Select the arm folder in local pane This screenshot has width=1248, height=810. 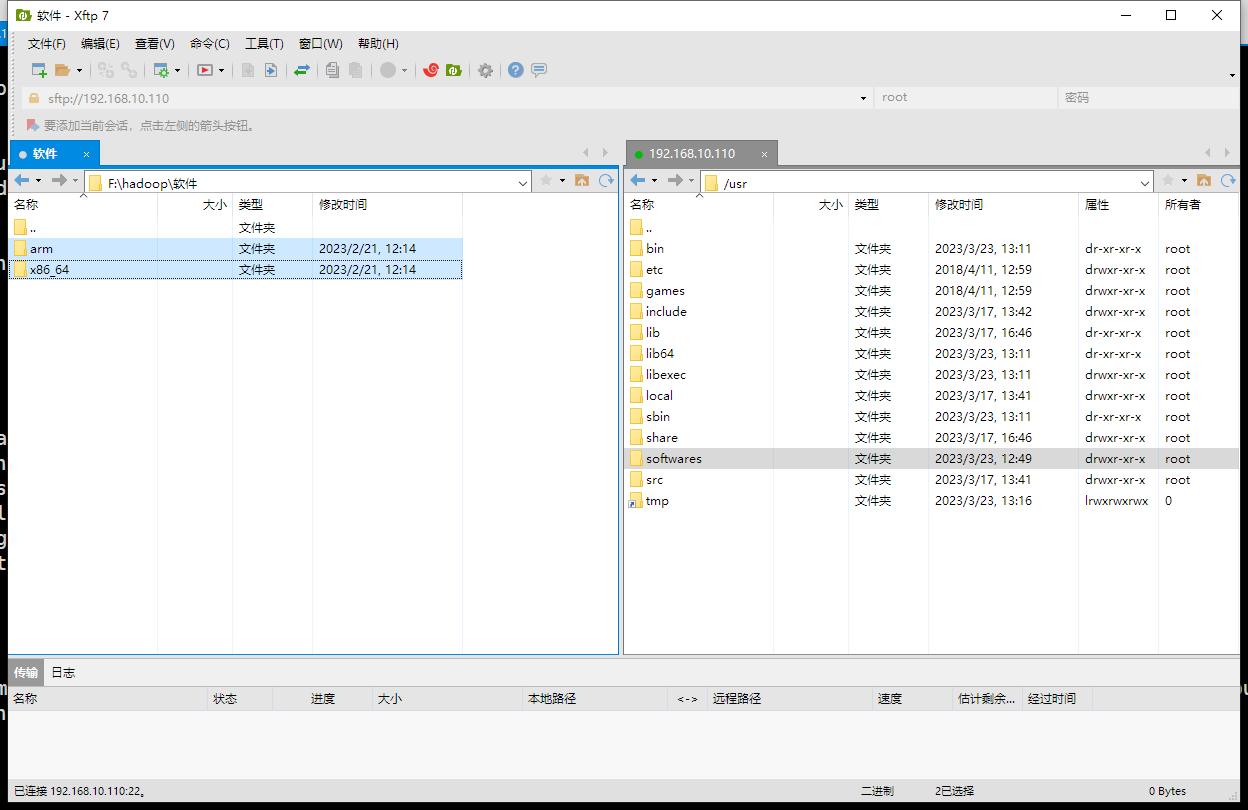[x=41, y=248]
